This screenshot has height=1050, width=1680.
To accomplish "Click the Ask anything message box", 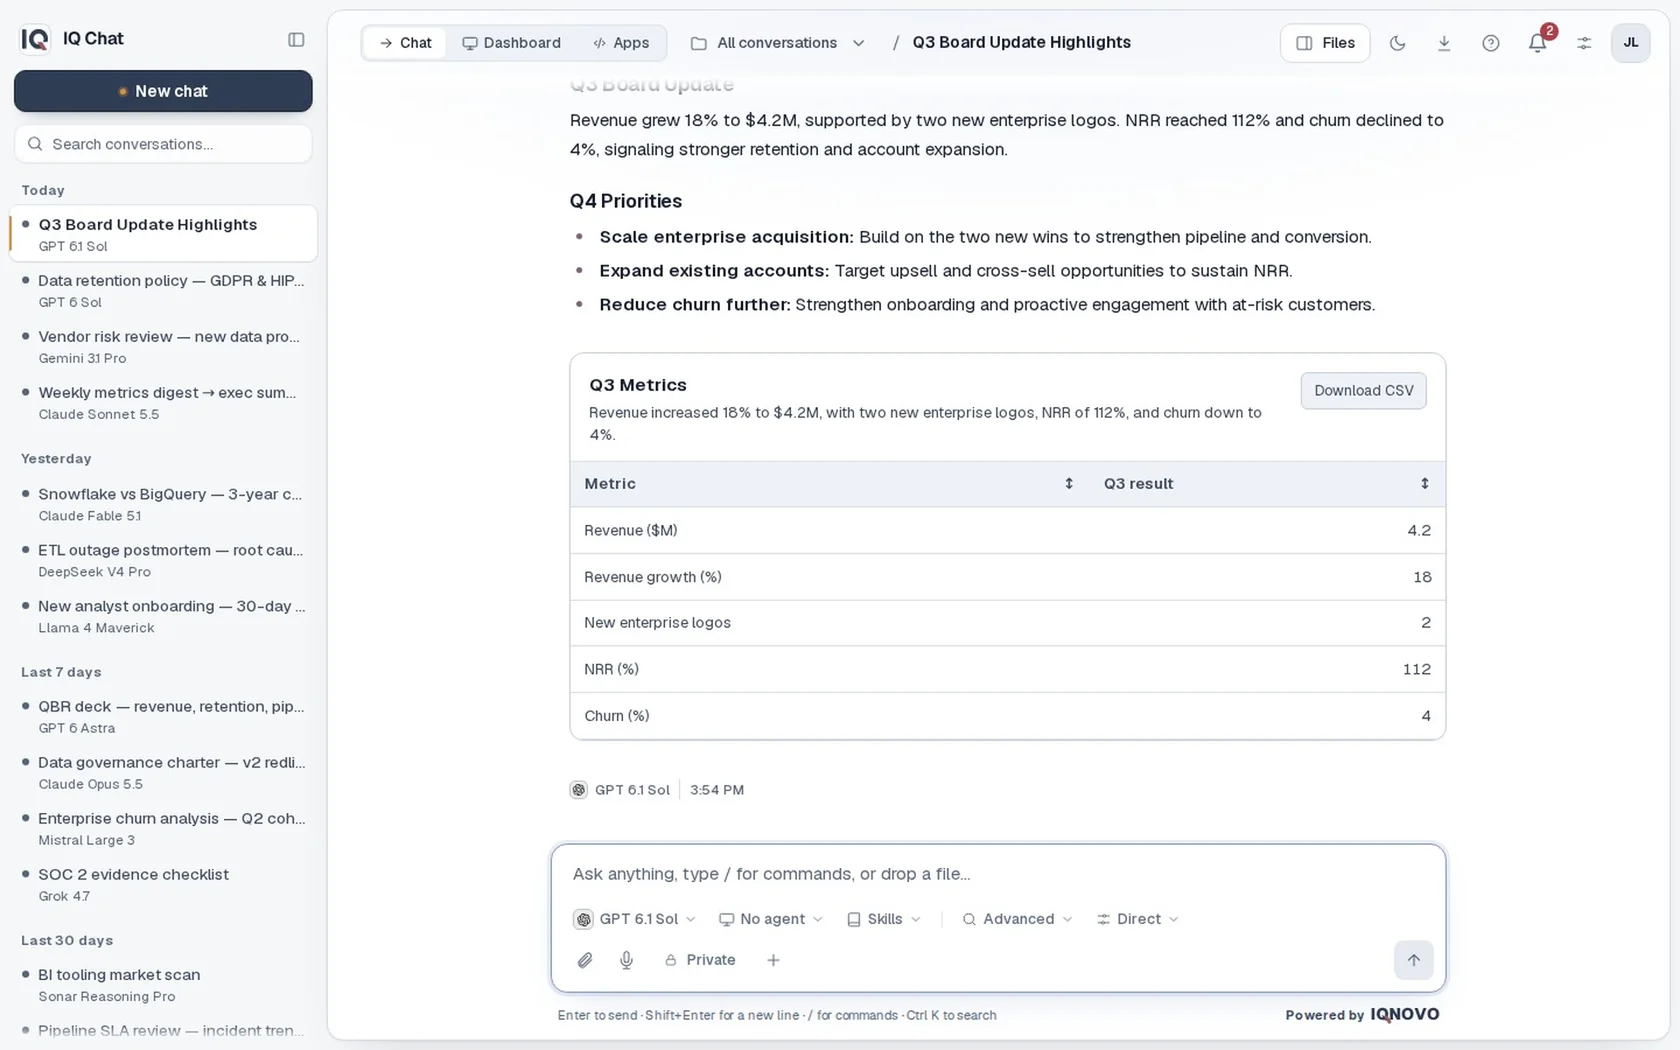I will 998,874.
